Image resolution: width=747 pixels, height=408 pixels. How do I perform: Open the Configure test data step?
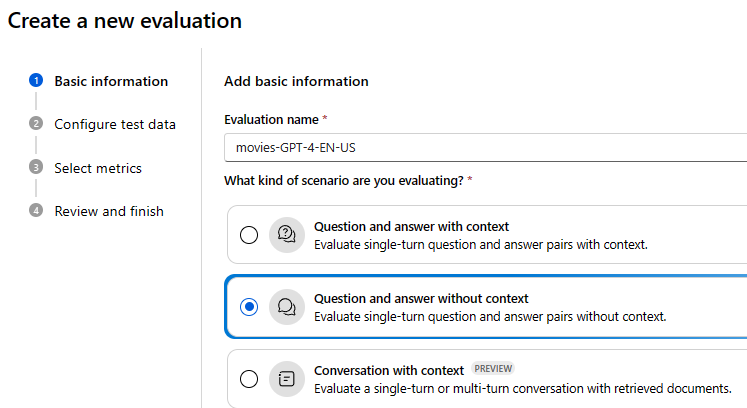[x=115, y=124]
